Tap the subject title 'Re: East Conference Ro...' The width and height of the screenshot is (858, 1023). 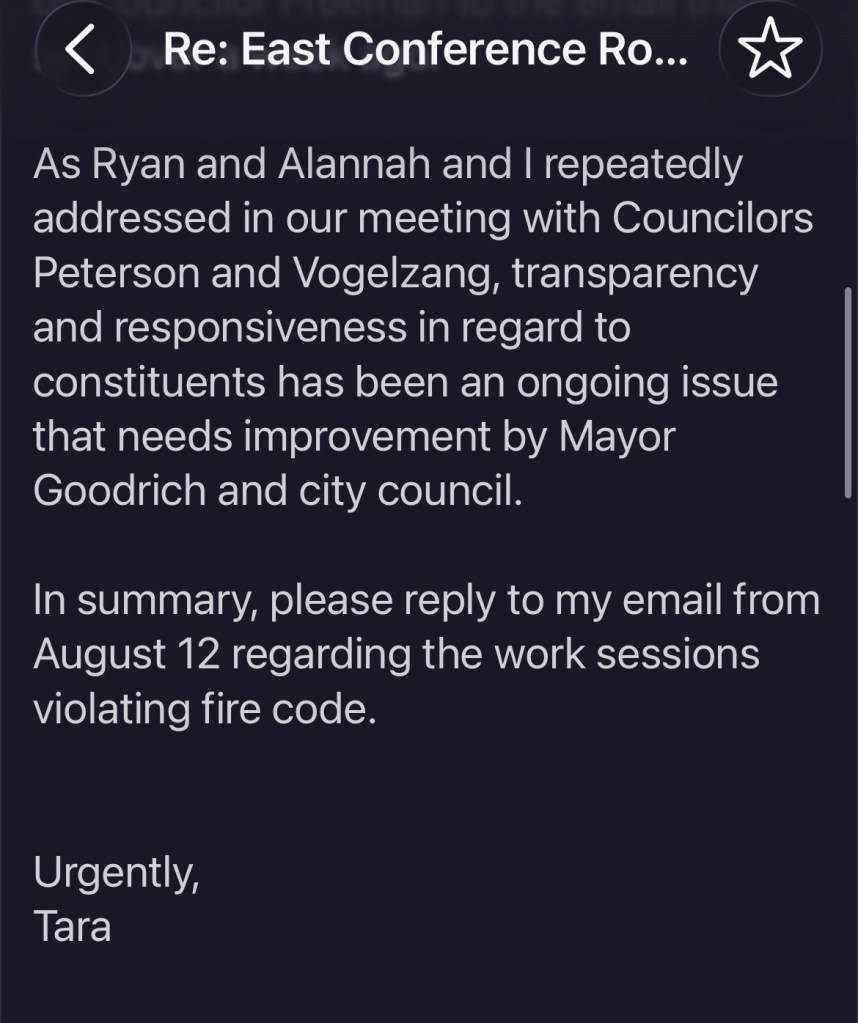point(425,50)
